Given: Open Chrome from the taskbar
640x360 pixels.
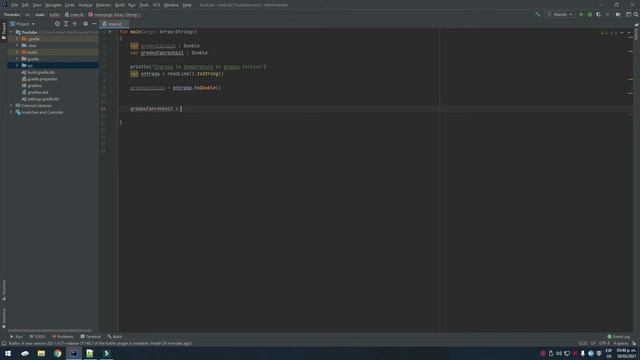Looking at the screenshot, I should (58, 353).
